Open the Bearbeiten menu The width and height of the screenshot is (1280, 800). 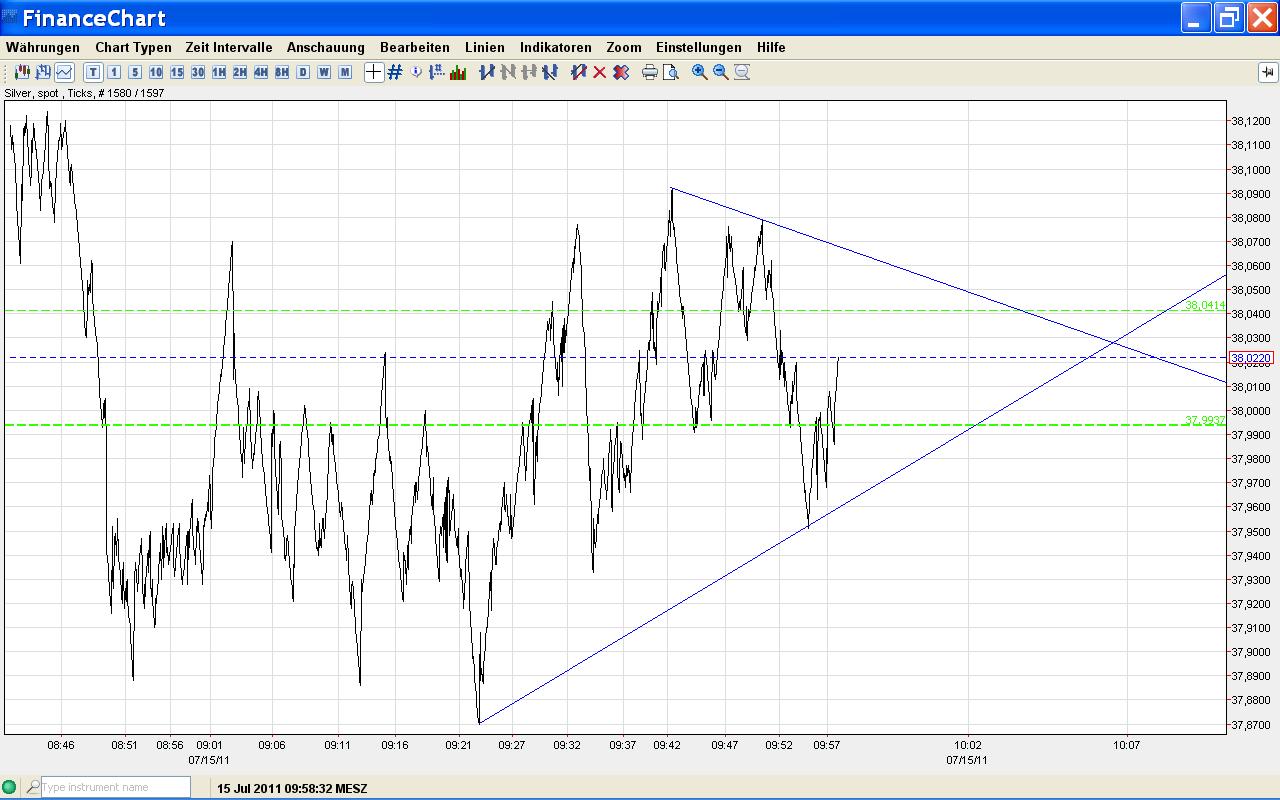click(415, 47)
